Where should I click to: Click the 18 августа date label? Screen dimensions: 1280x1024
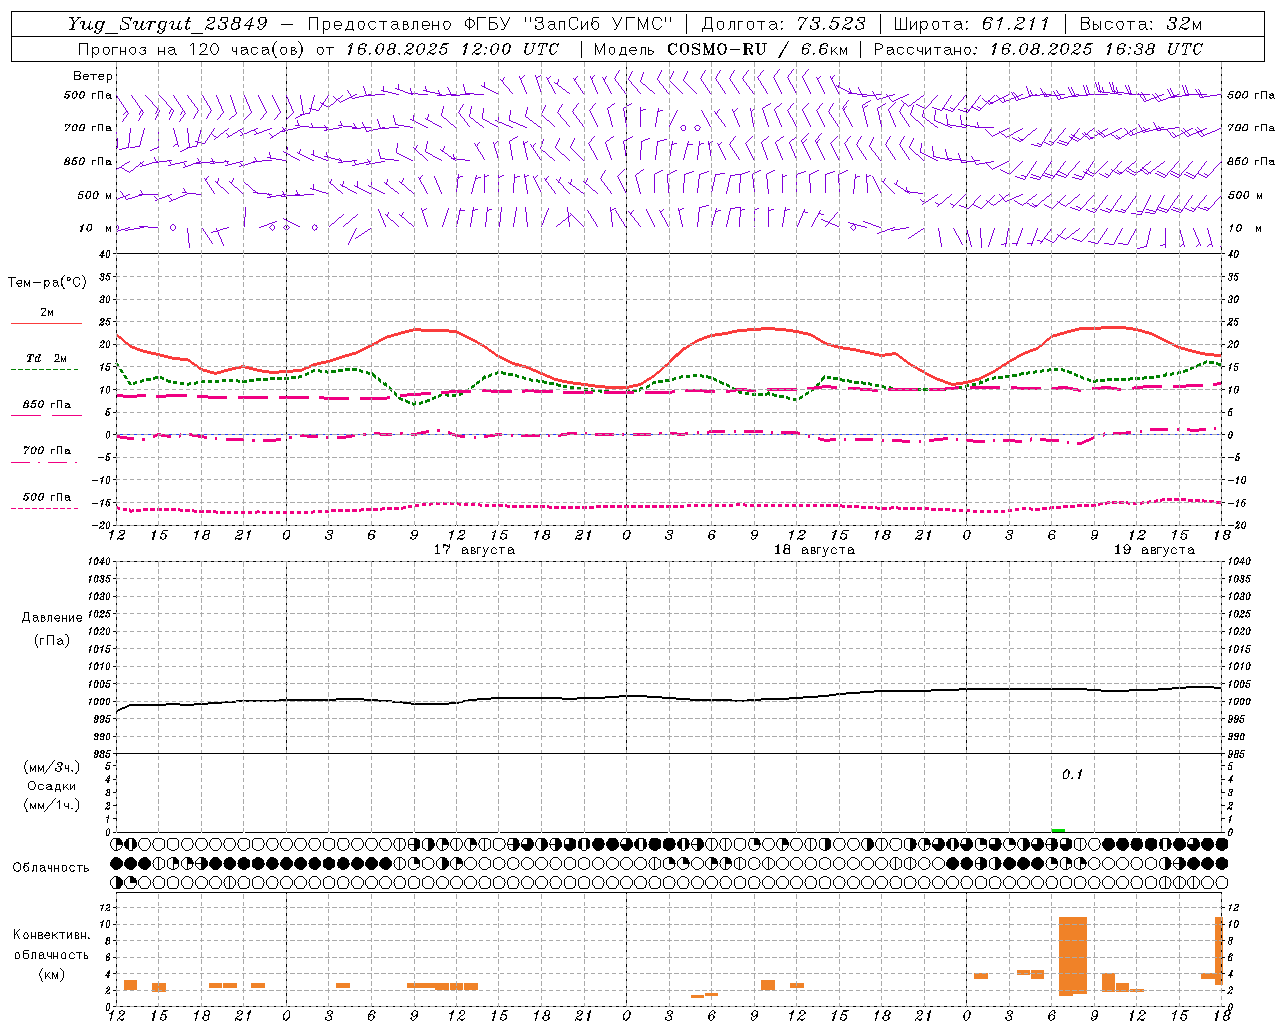814,550
